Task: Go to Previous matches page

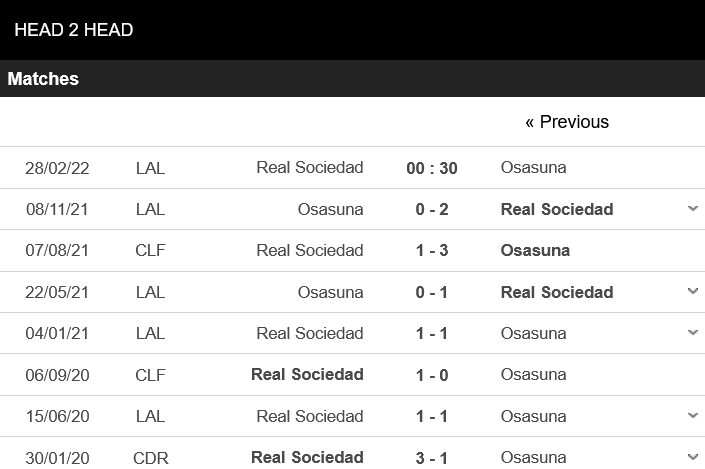Action: coord(567,122)
